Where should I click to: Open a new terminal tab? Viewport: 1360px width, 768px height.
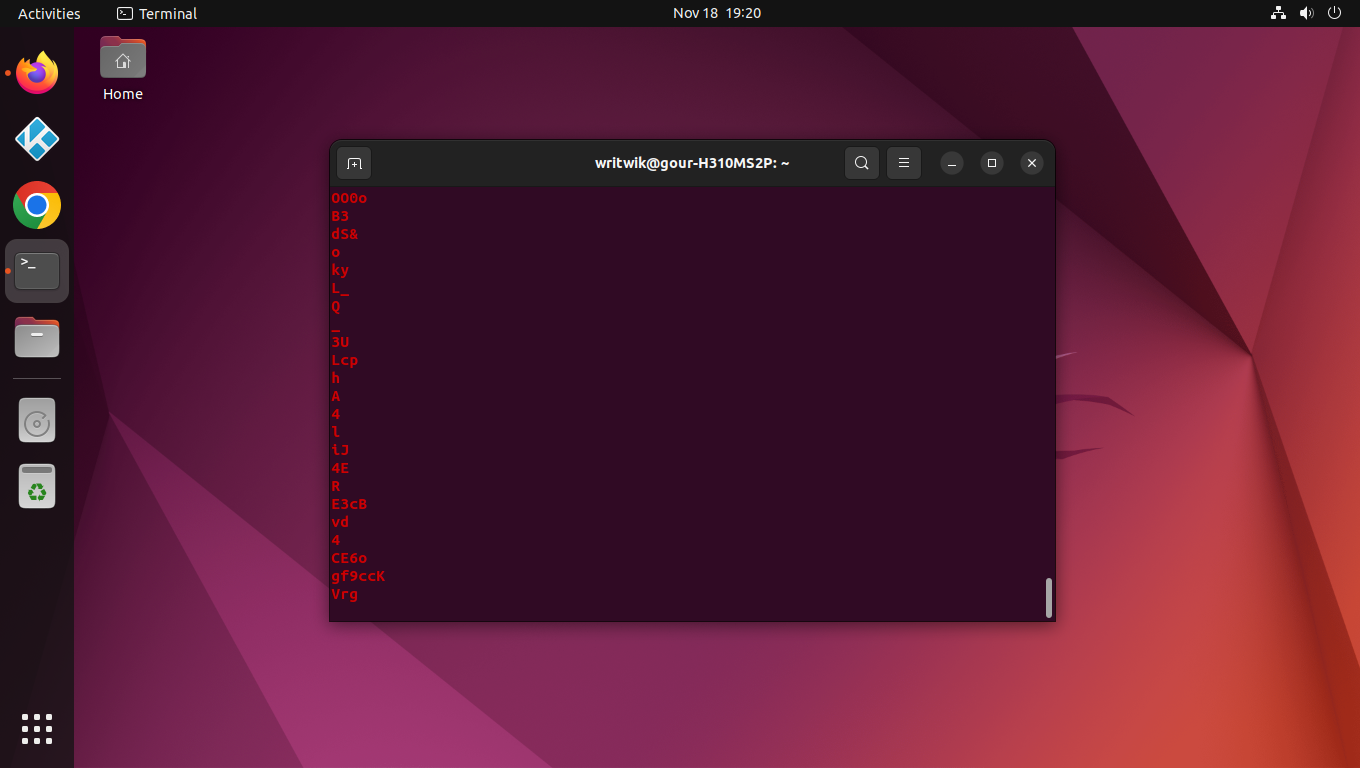pos(353,163)
